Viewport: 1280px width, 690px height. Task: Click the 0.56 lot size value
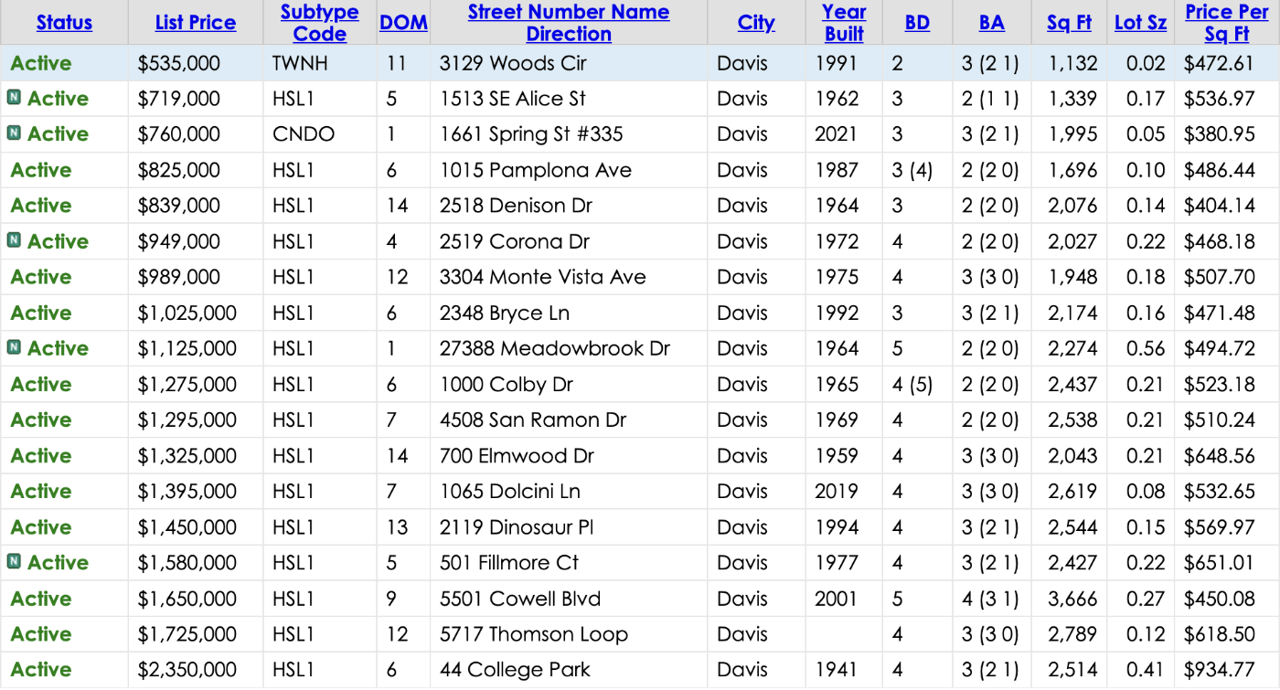pos(1145,349)
